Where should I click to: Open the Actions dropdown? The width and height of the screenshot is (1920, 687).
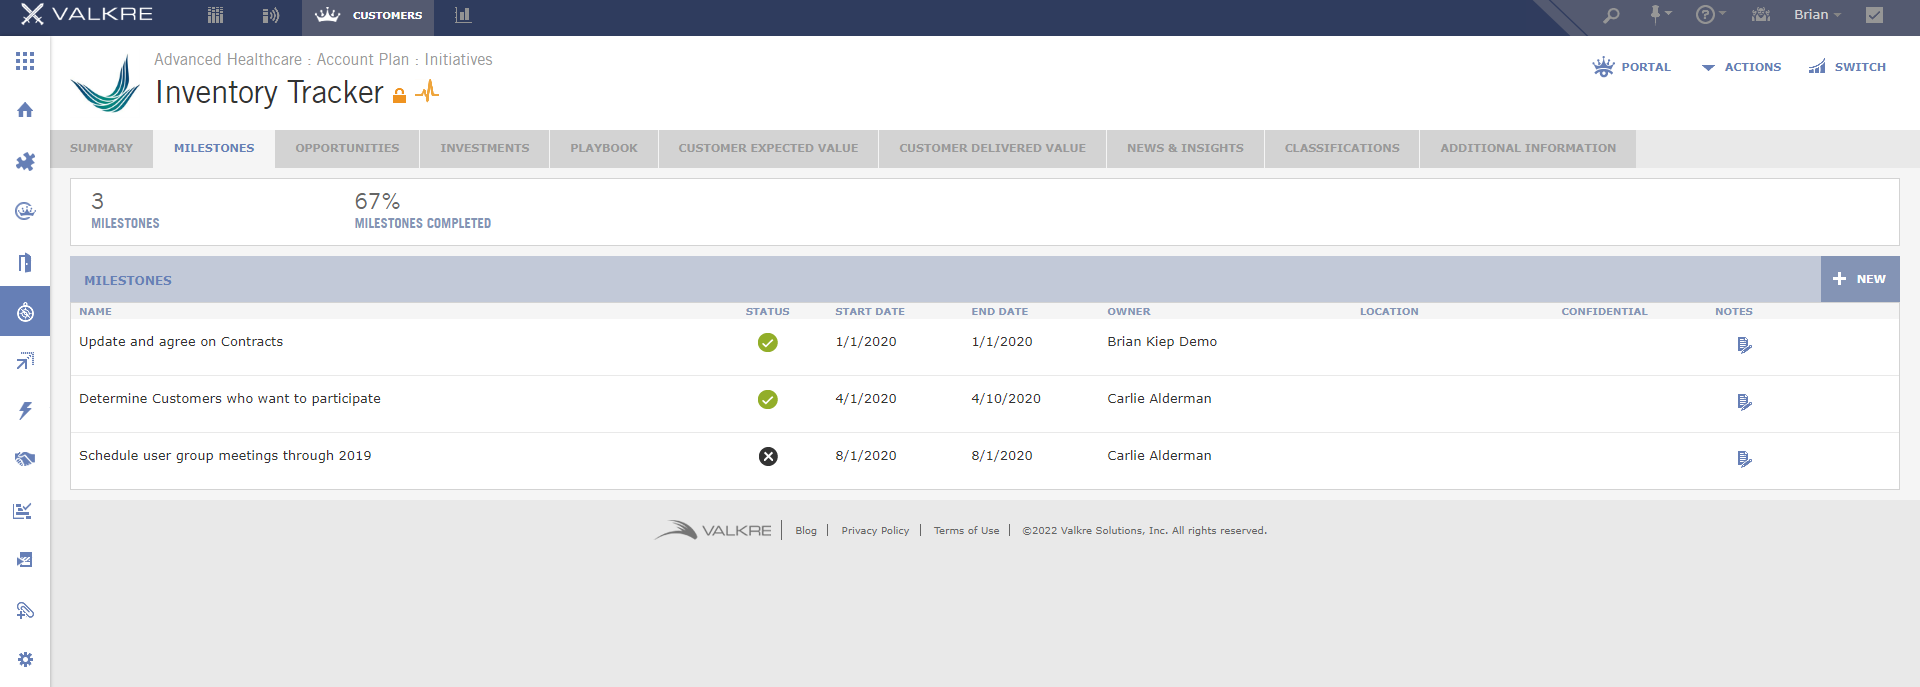click(1741, 67)
